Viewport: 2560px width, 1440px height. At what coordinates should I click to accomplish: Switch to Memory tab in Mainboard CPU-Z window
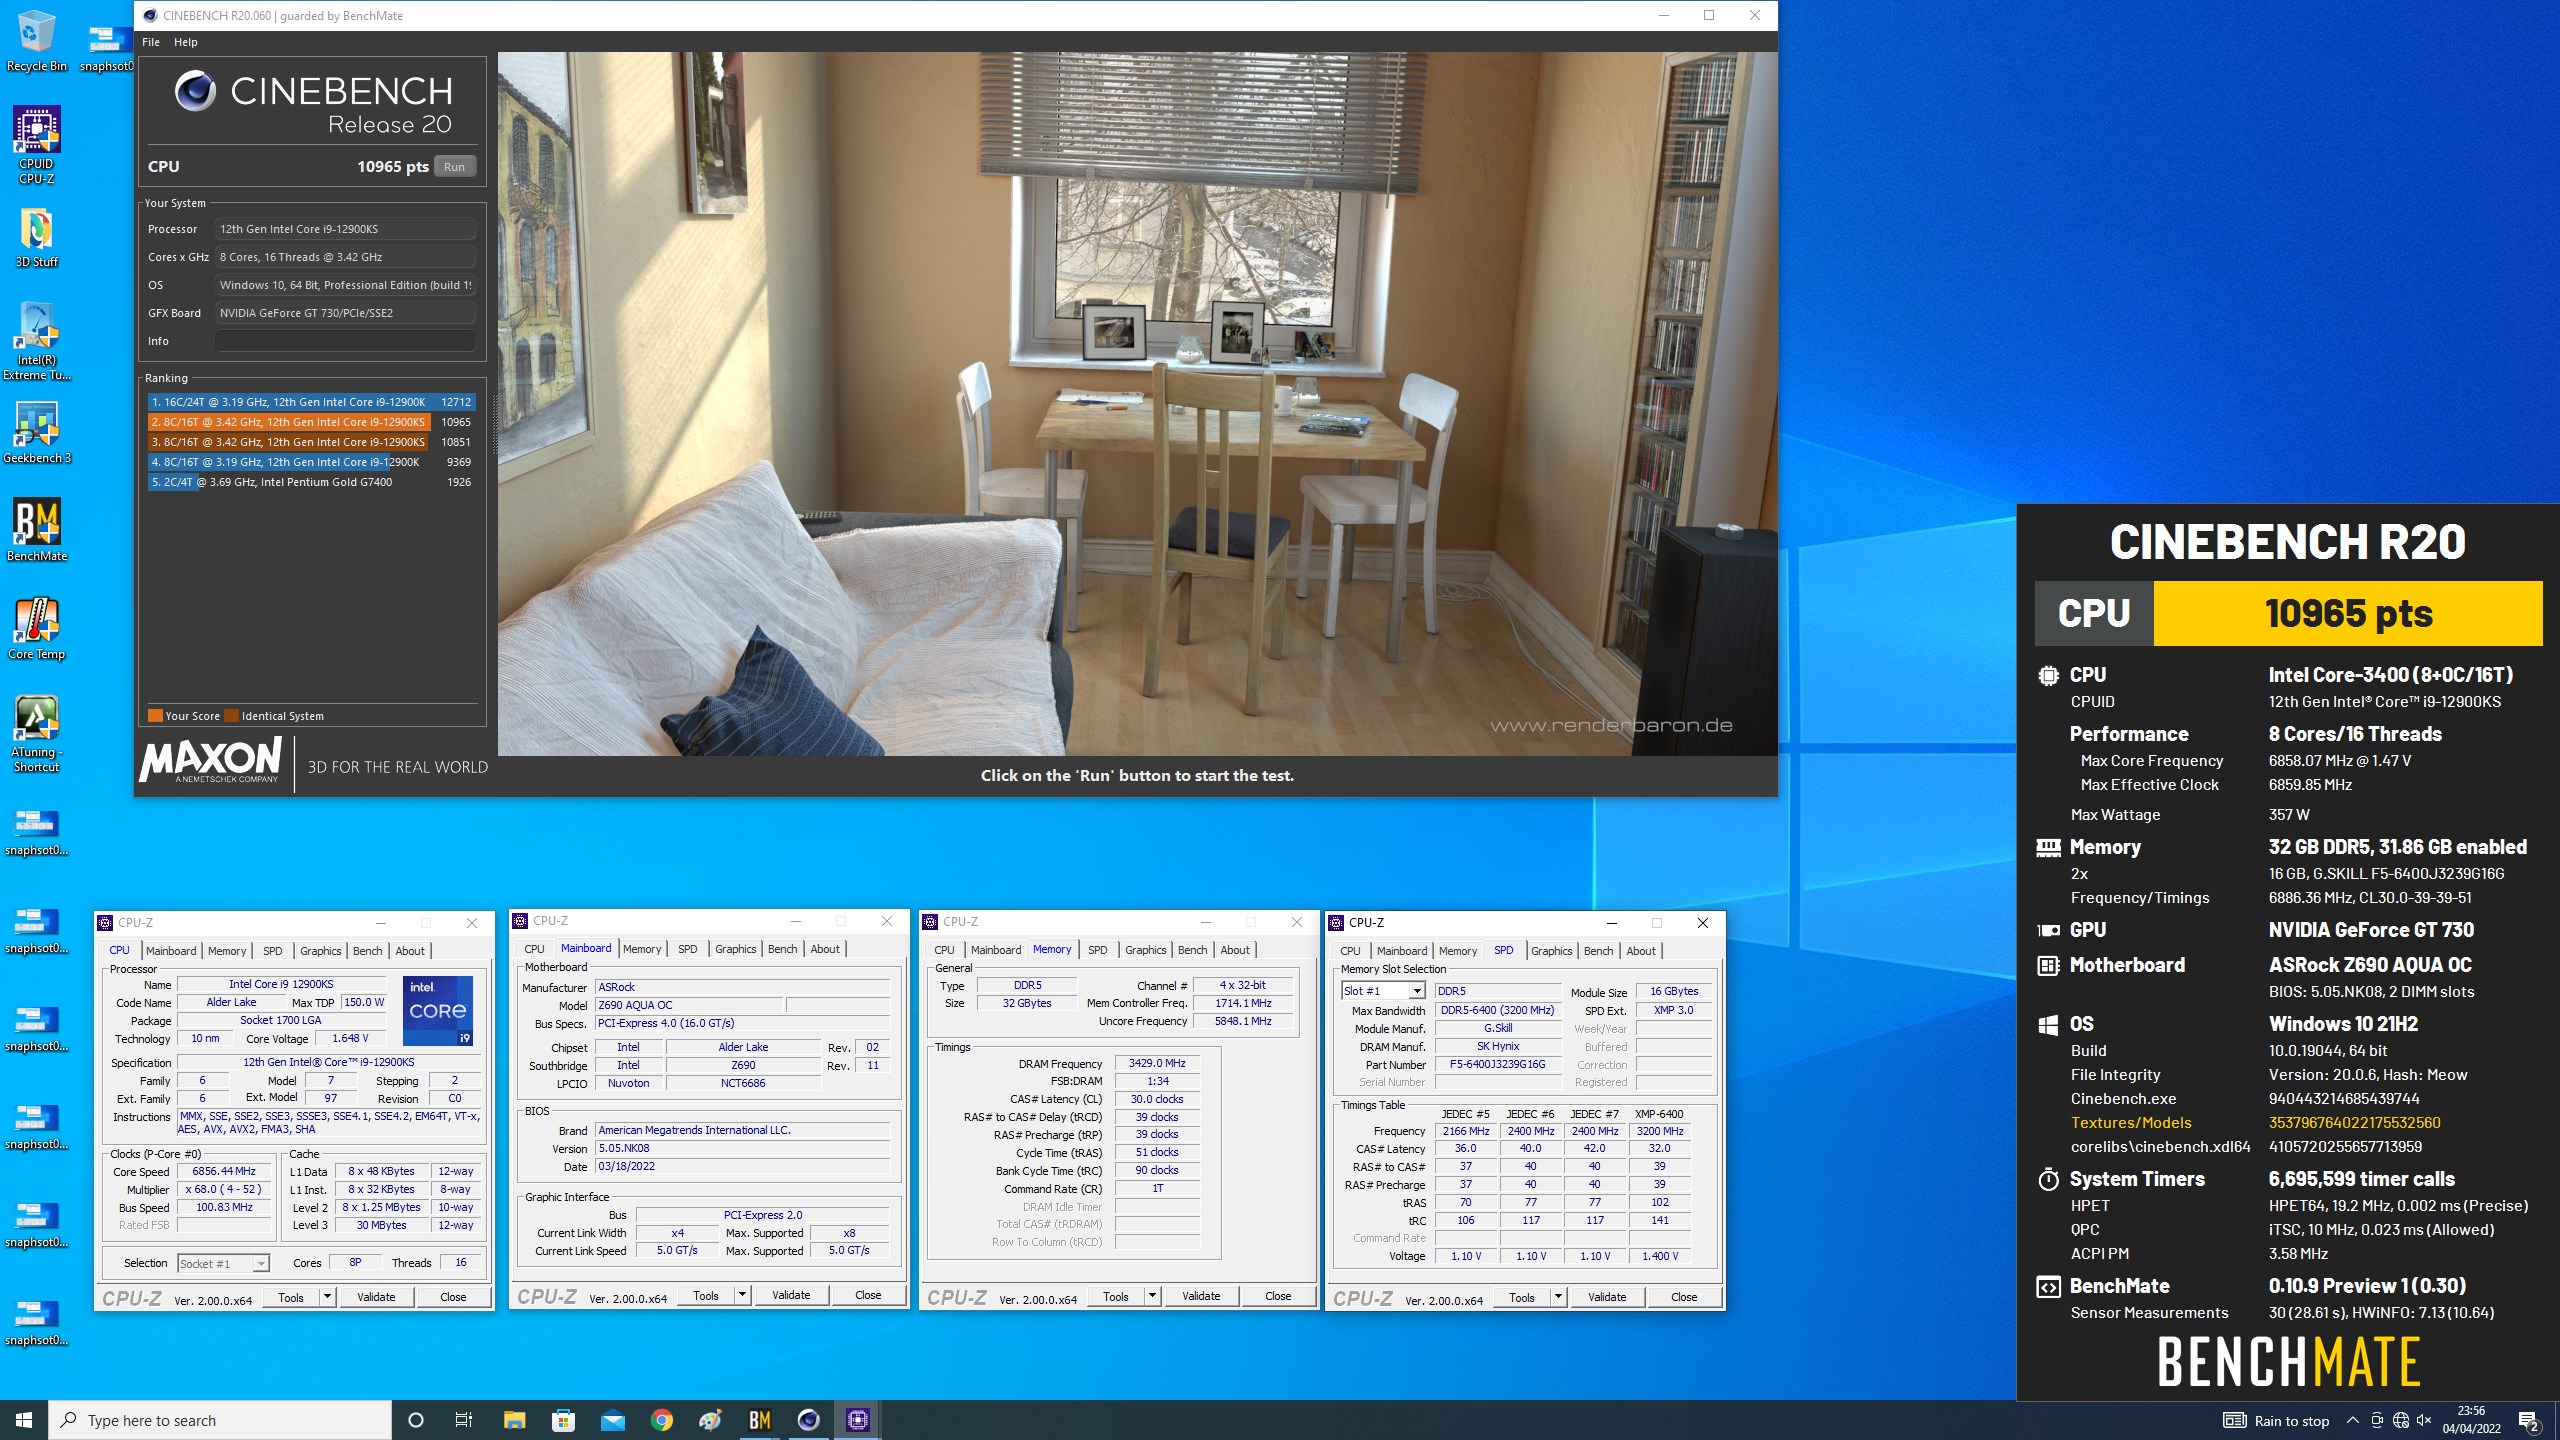click(642, 949)
